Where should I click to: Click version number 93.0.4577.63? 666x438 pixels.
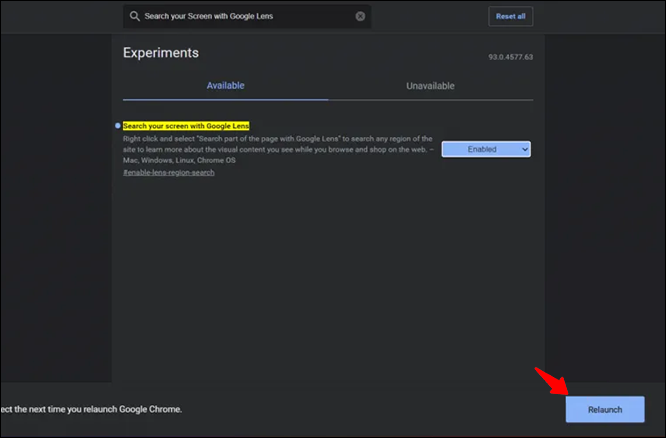tap(511, 57)
